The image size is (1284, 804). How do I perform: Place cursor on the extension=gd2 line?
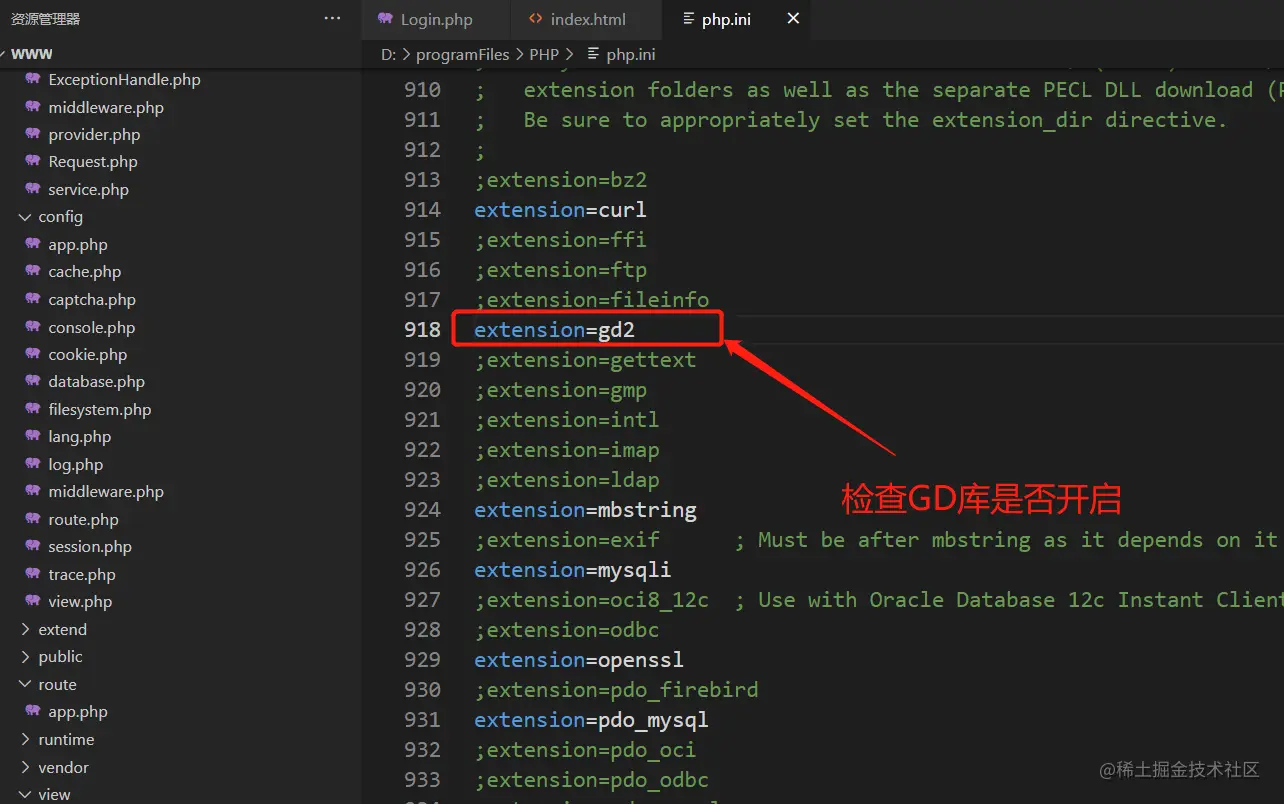coord(554,329)
